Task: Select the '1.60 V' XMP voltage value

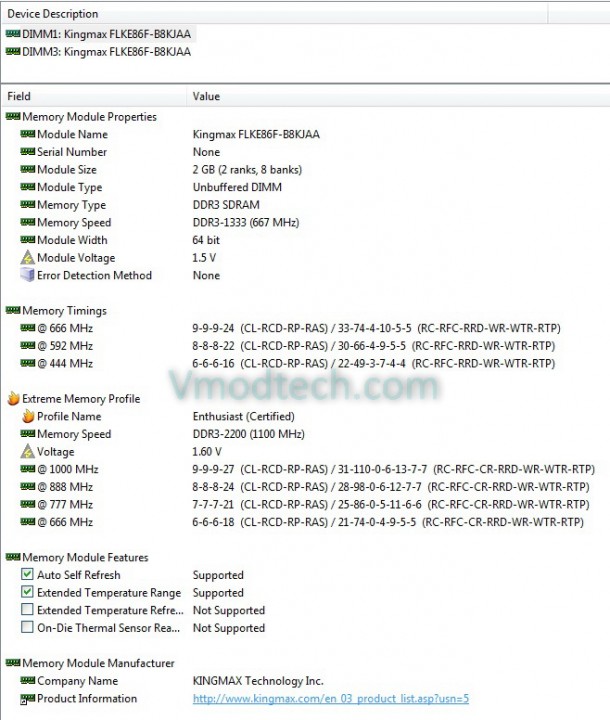Action: point(207,451)
